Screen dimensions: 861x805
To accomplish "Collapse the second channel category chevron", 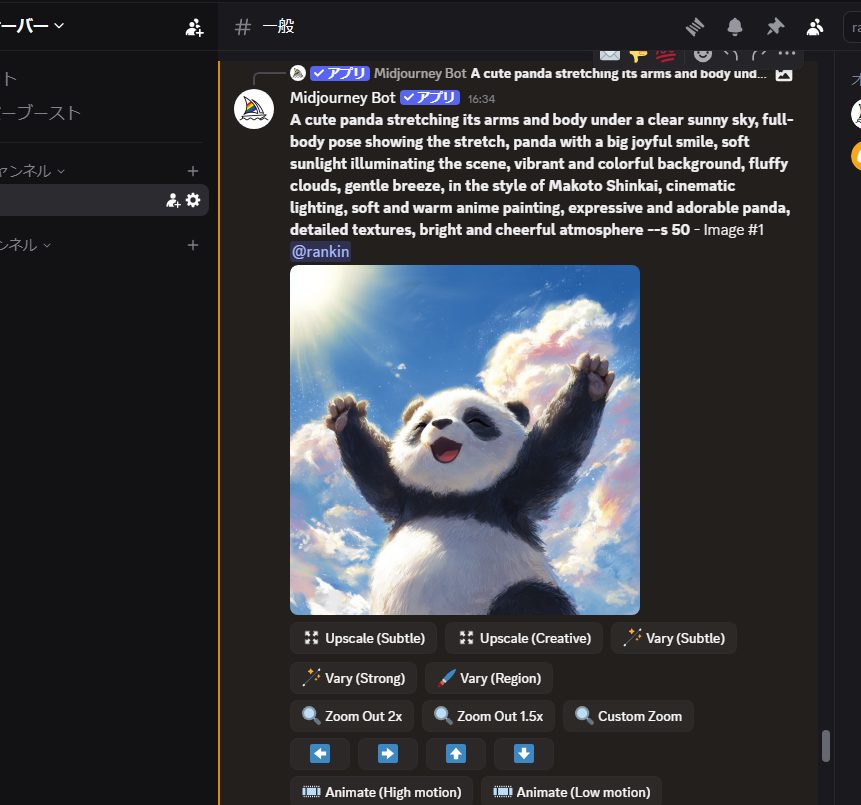I will pos(47,245).
